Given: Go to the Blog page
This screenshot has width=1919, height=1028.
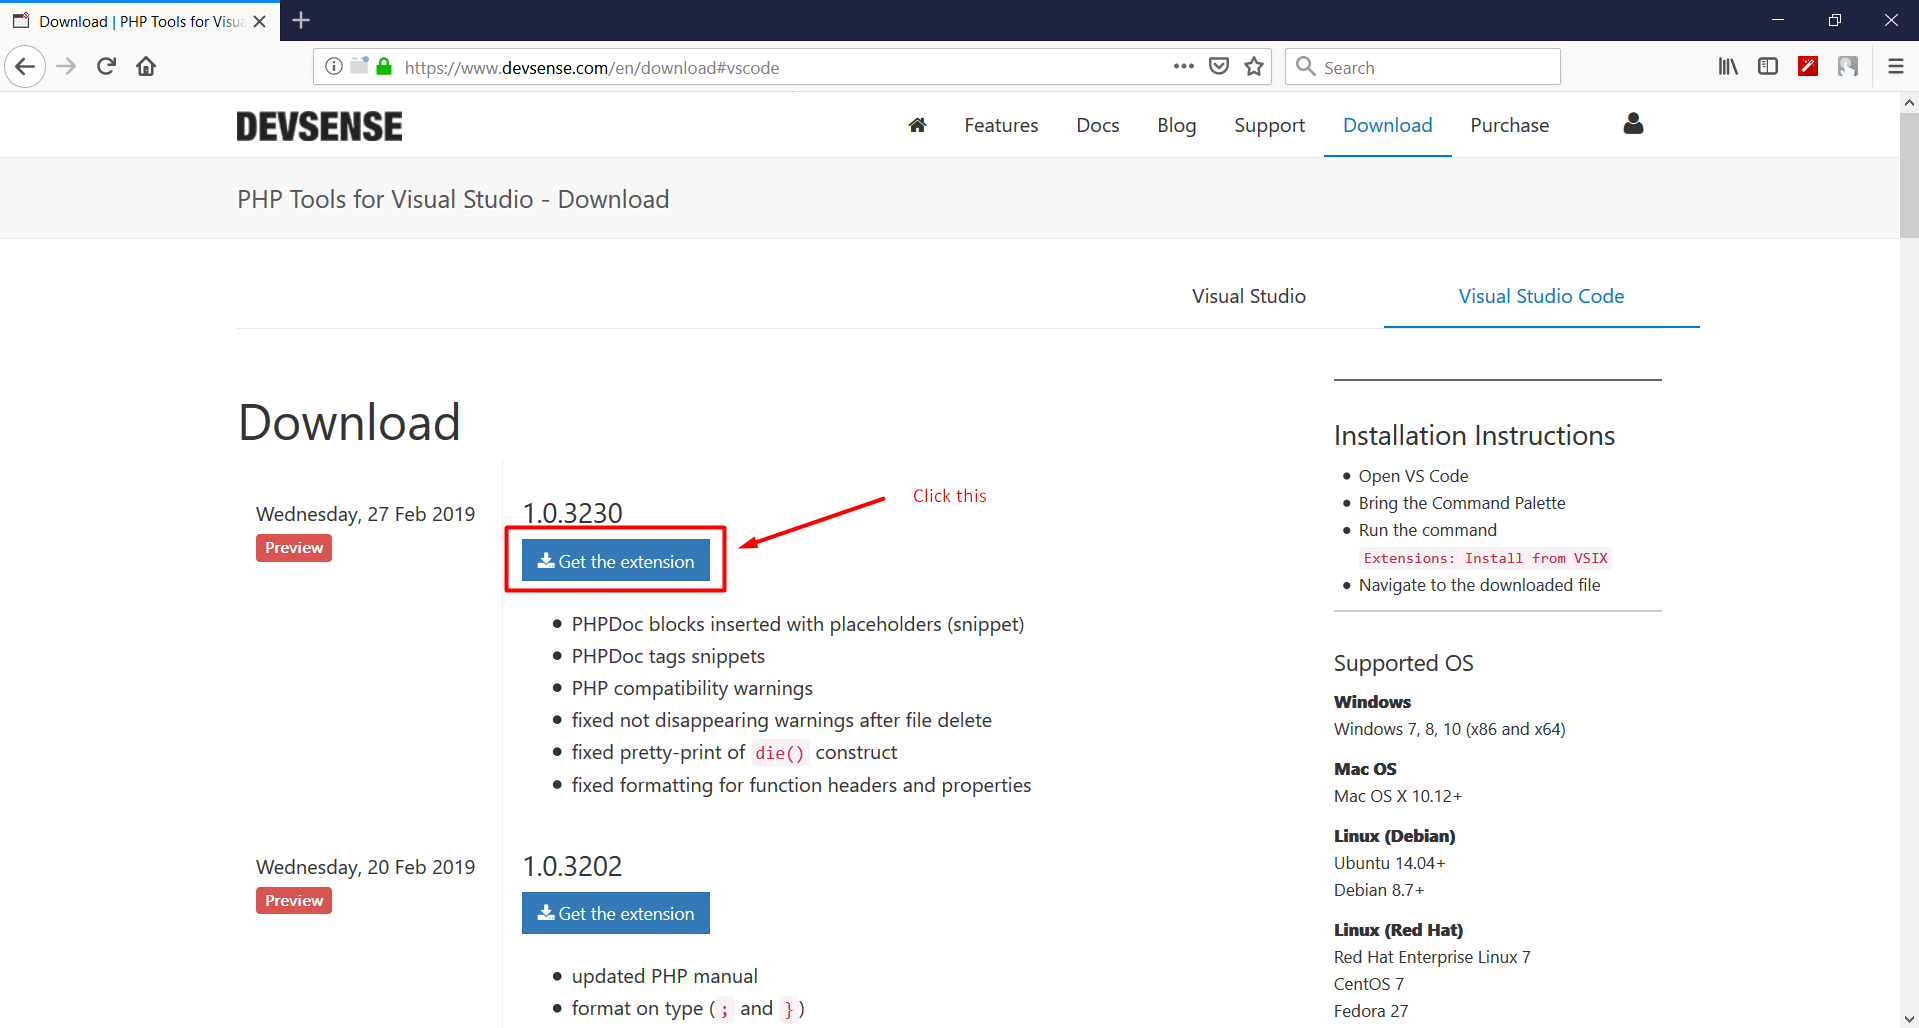Looking at the screenshot, I should click(1176, 125).
